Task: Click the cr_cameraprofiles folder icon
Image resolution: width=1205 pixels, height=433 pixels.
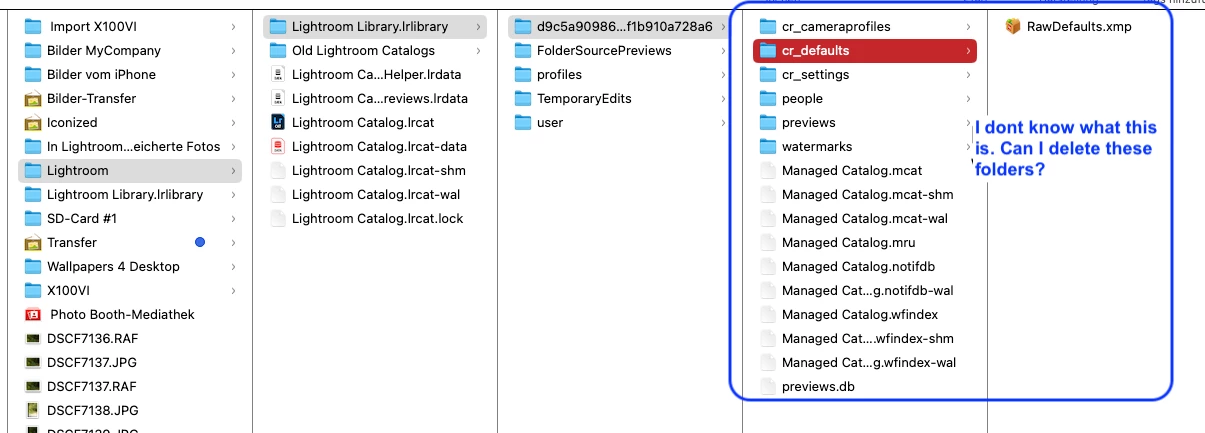Action: click(x=767, y=26)
